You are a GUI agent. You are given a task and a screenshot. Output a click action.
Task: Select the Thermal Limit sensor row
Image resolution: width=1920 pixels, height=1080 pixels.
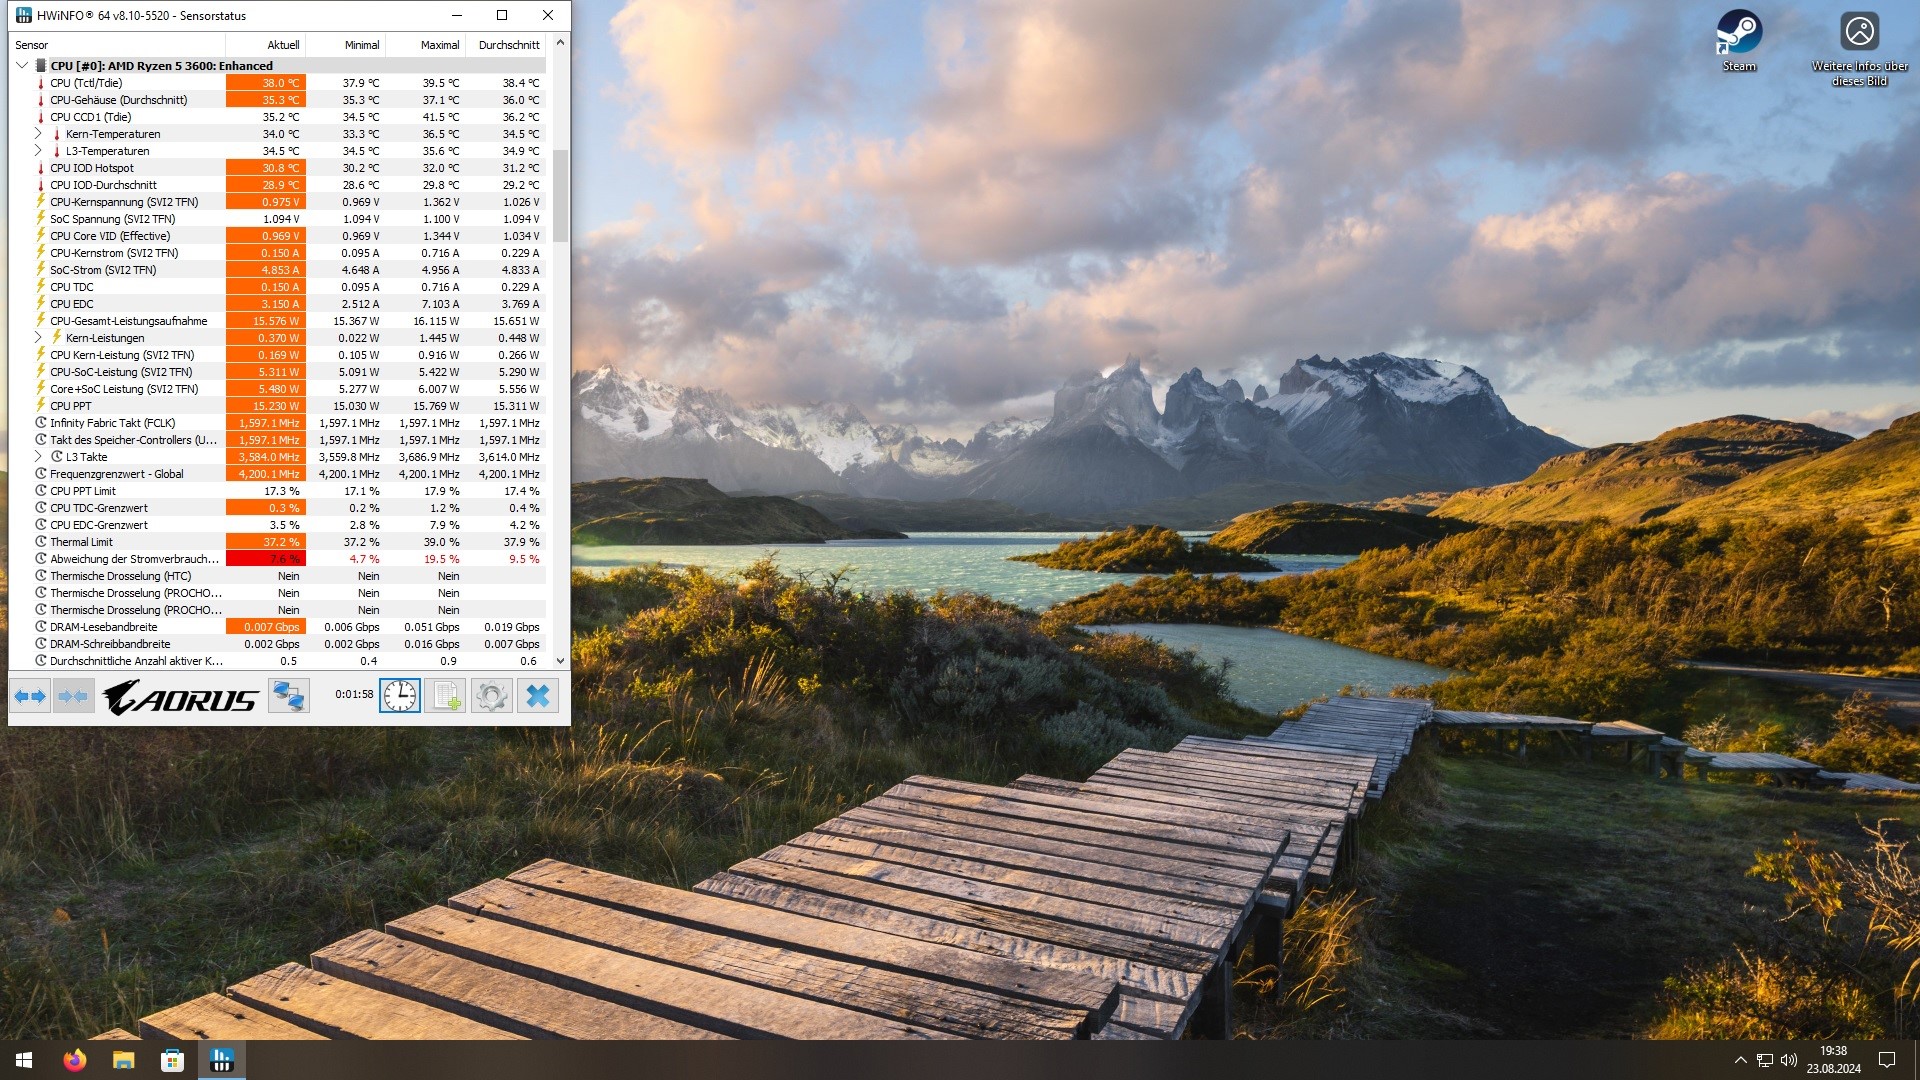click(x=82, y=542)
